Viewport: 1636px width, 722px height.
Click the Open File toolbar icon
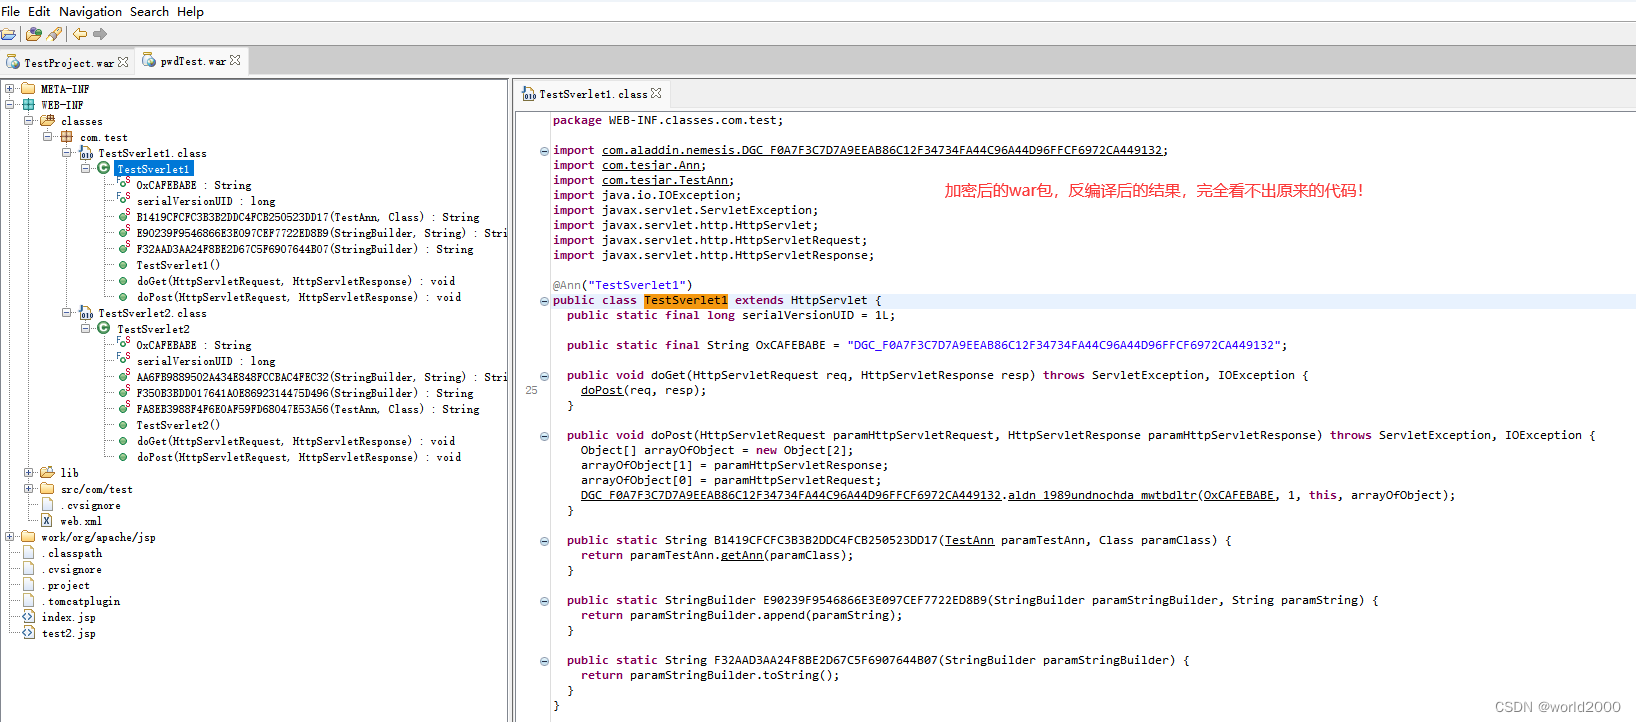(8, 34)
